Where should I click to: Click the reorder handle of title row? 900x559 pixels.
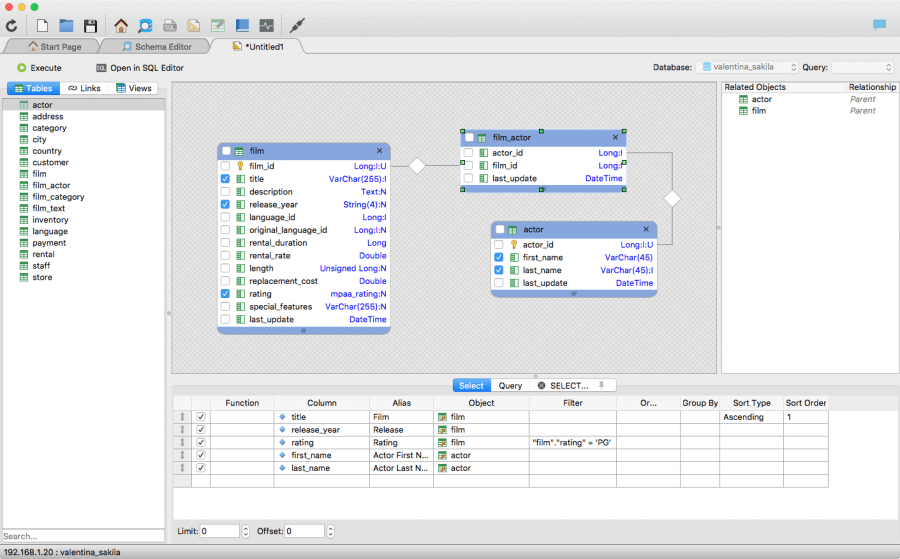(183, 417)
